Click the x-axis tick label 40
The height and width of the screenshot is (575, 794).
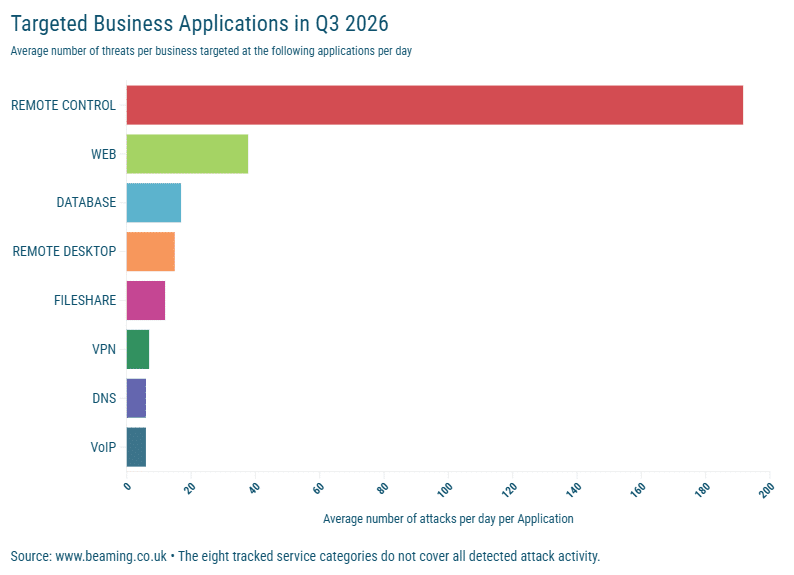point(254,488)
